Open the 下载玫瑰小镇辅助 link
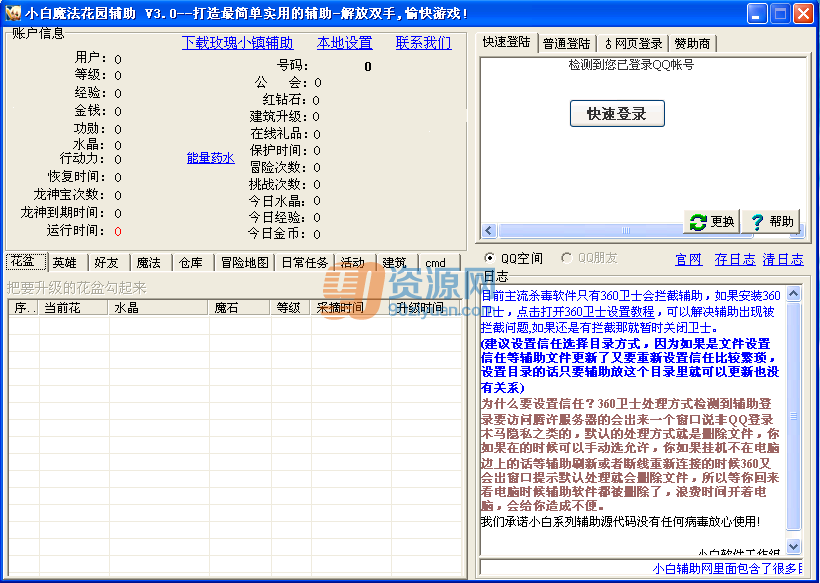This screenshot has height=583, width=820. click(x=237, y=43)
